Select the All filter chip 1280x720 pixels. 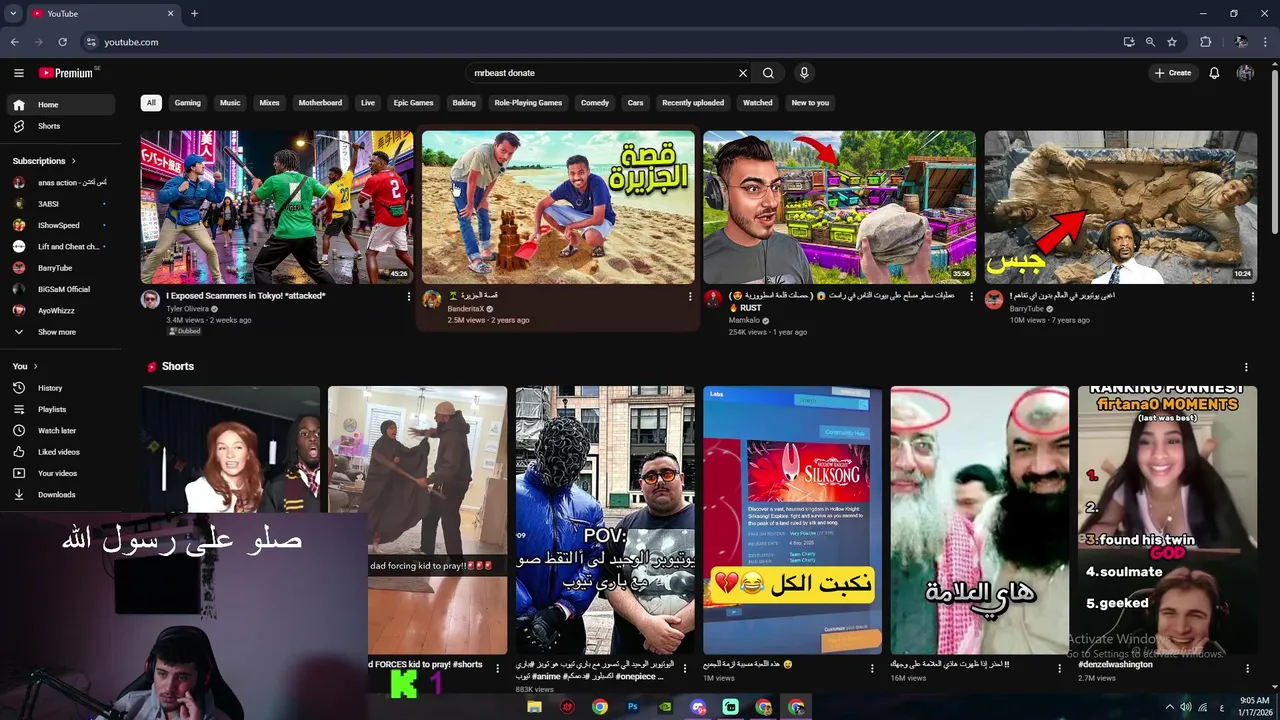coord(151,103)
